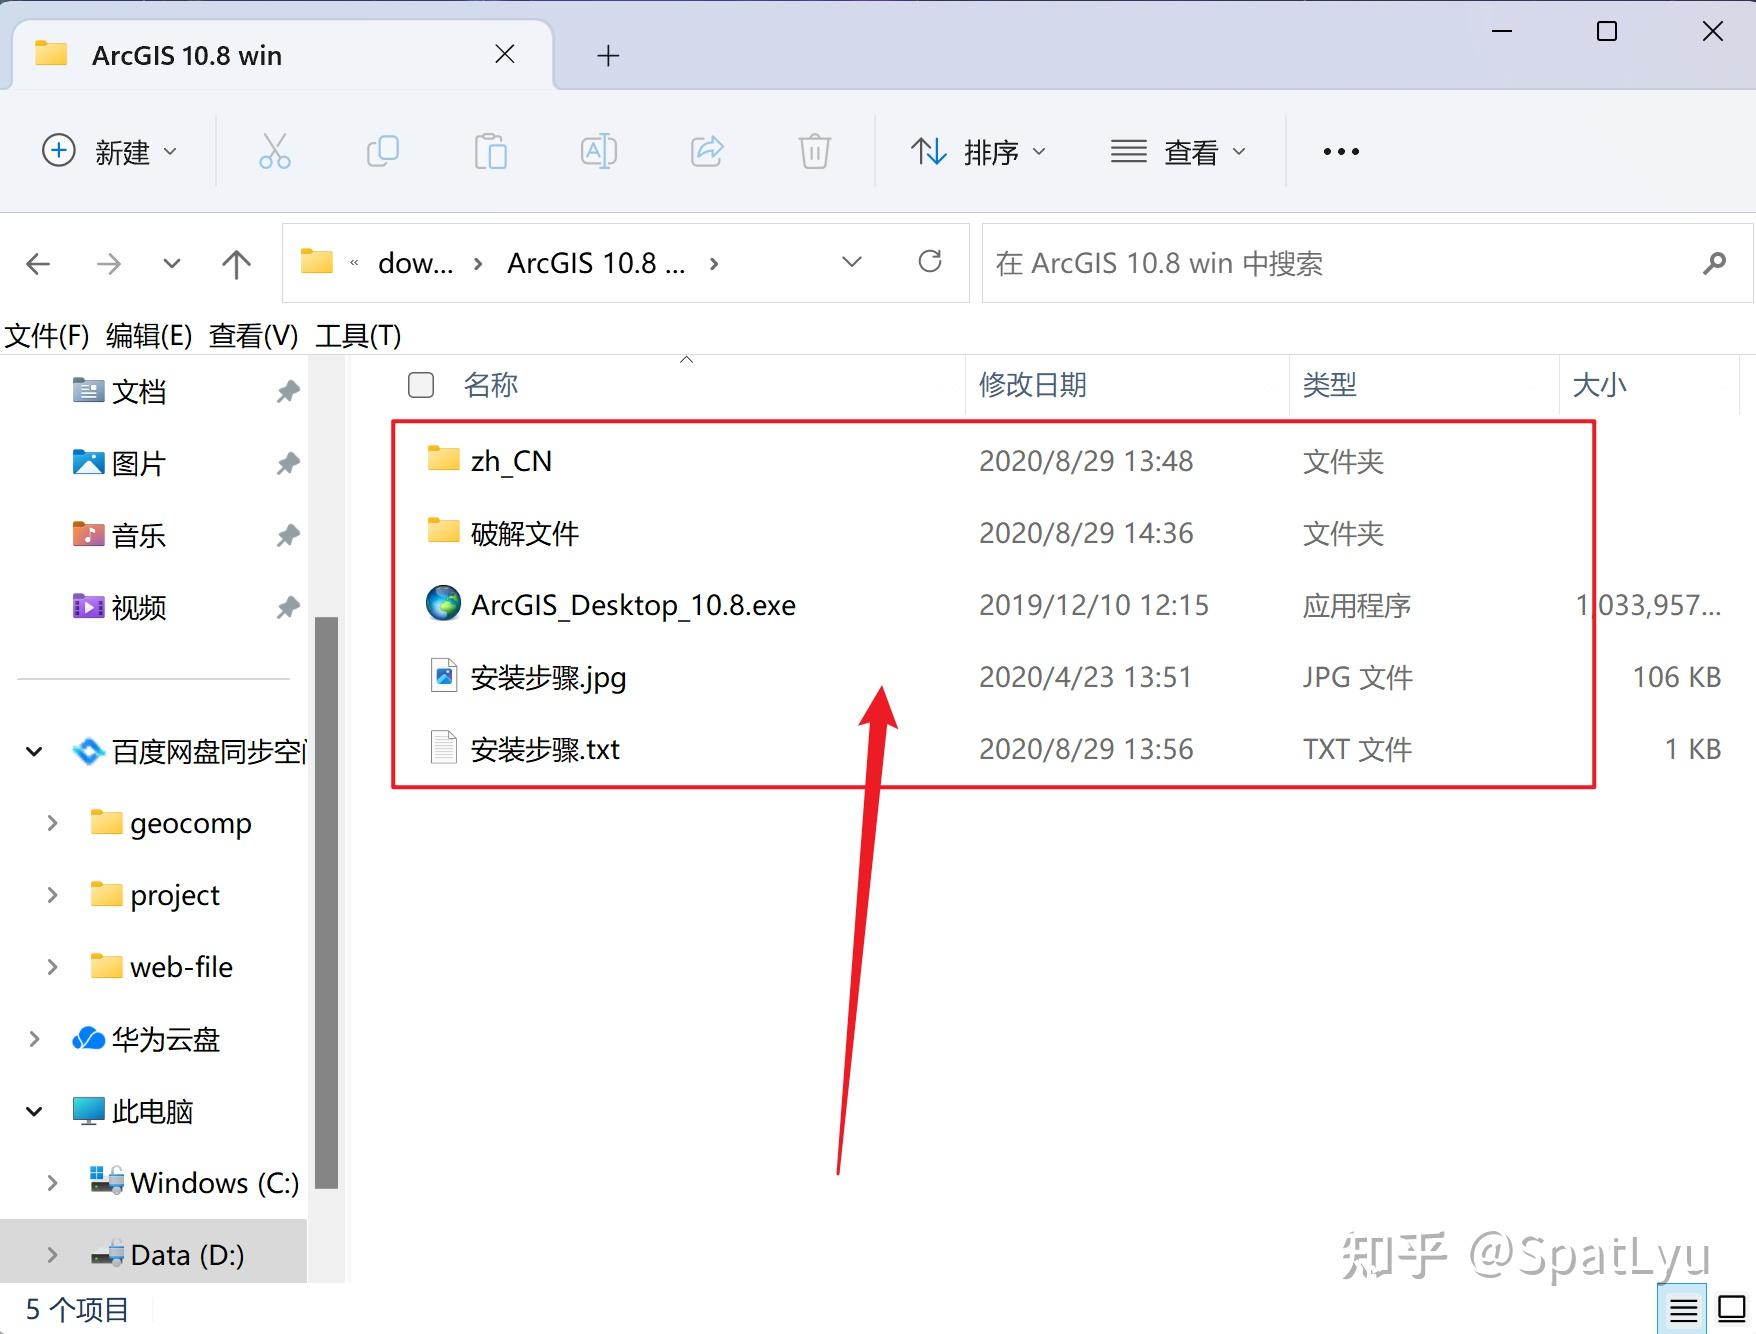The image size is (1756, 1334).
Task: Click the zh_CN folder icon
Action: click(x=443, y=458)
